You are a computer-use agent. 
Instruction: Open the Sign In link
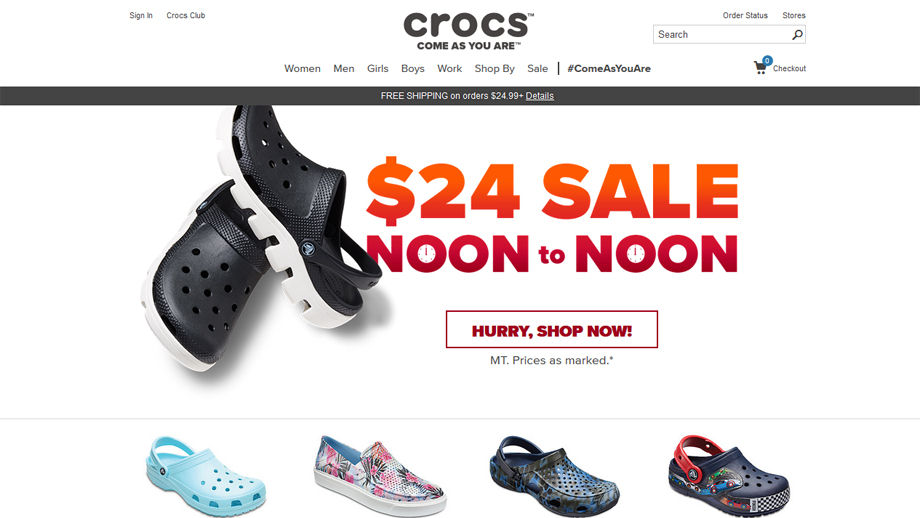[x=141, y=15]
